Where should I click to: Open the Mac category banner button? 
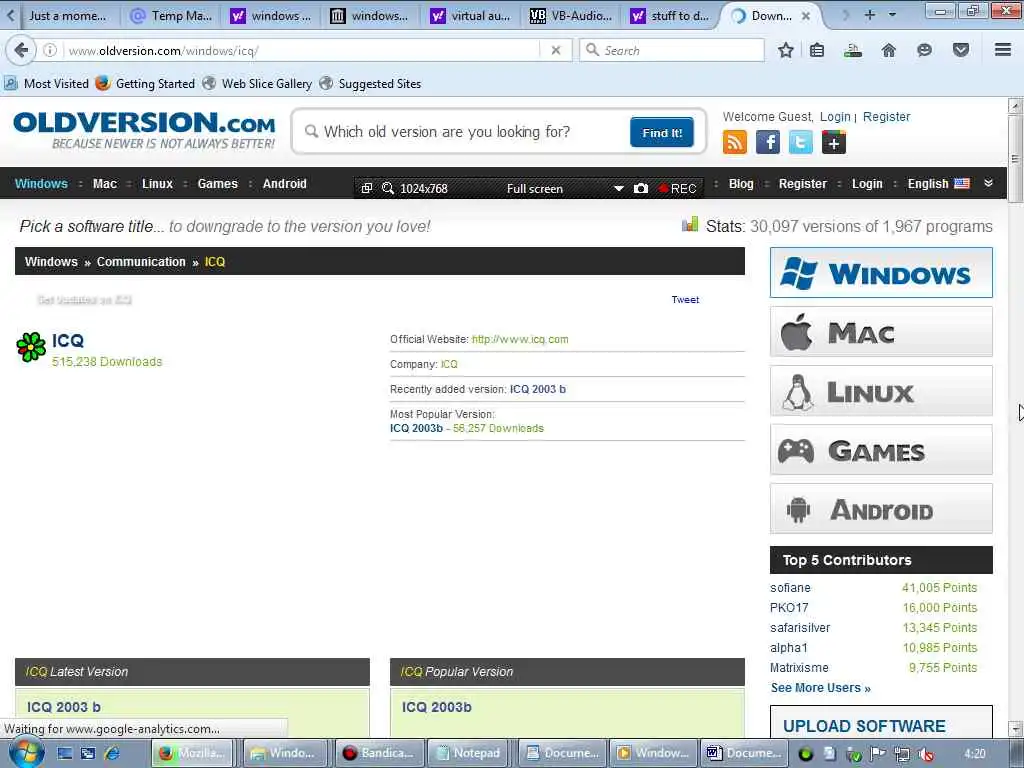881,332
